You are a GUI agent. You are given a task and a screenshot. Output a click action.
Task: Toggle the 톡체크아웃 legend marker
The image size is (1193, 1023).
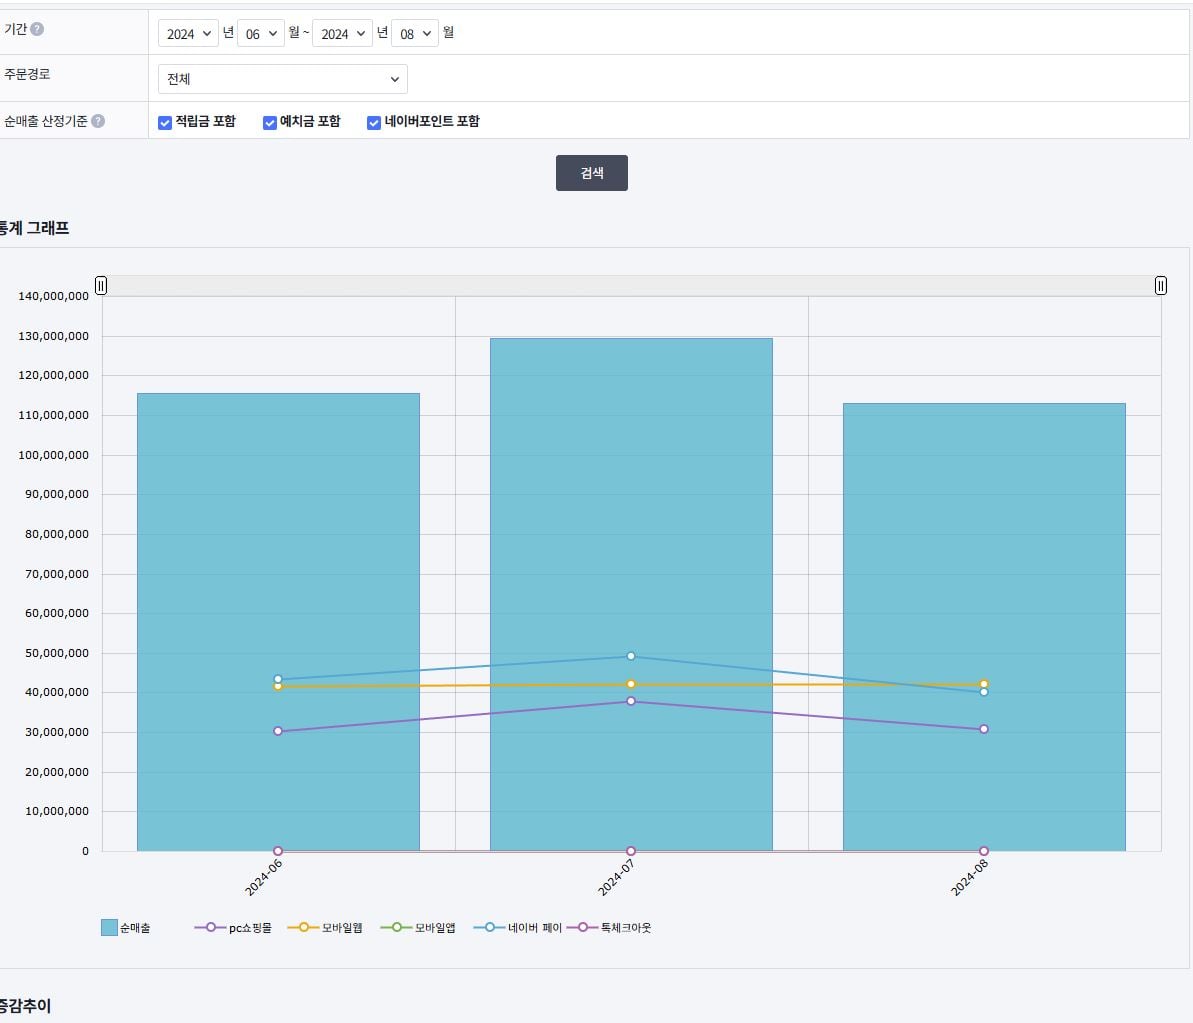(583, 927)
